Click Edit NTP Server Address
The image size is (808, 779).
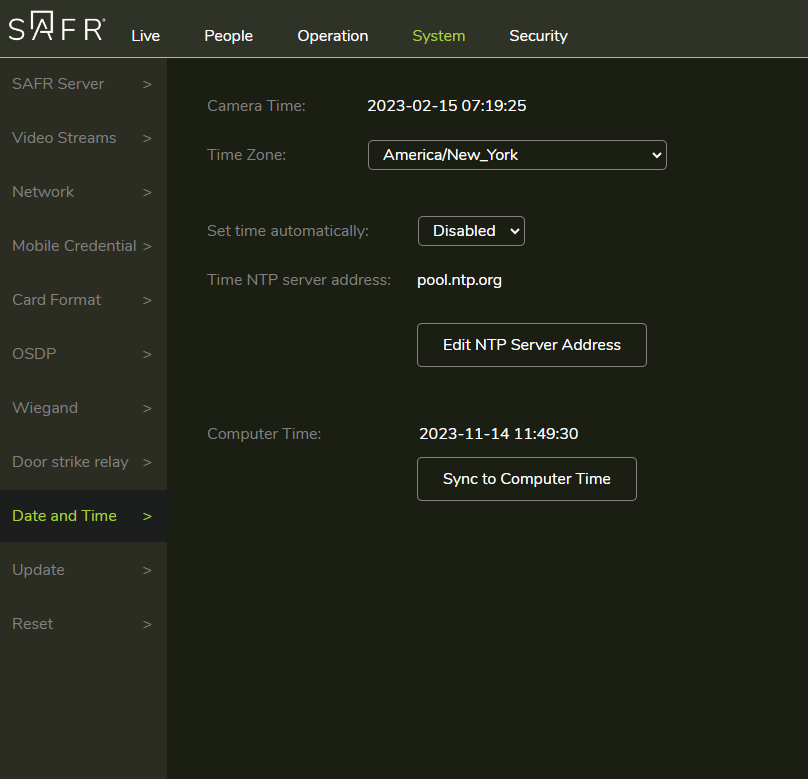(531, 344)
